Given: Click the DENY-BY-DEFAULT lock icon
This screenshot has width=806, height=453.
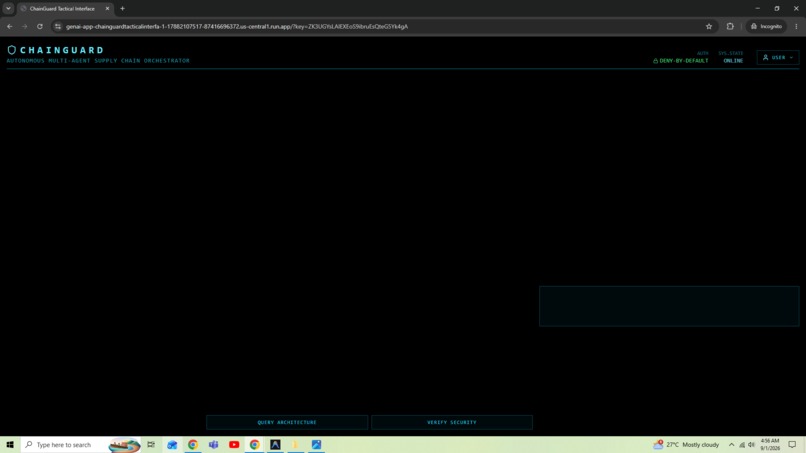Looking at the screenshot, I should click(x=655, y=61).
